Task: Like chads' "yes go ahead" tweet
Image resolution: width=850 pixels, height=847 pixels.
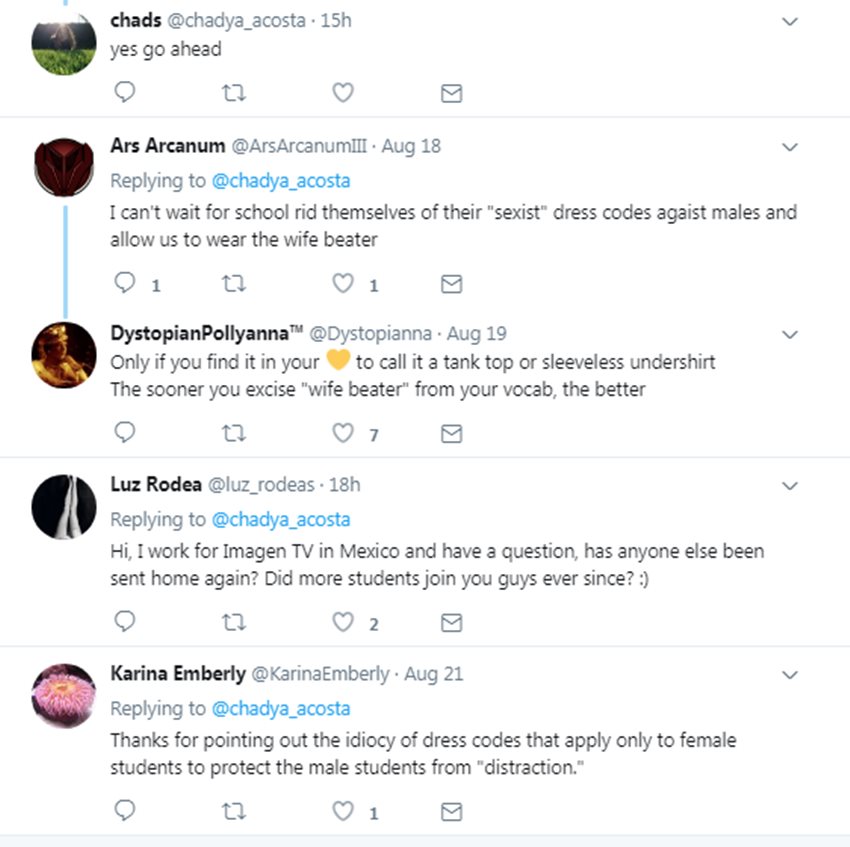Action: (343, 93)
